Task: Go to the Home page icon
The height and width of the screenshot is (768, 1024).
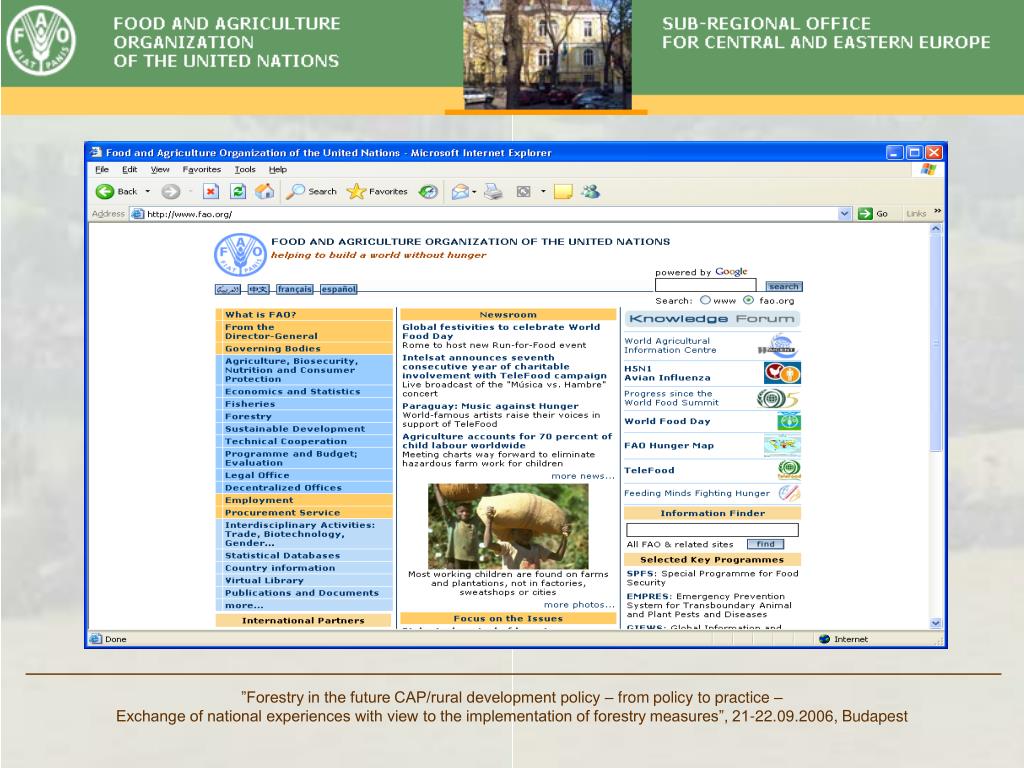Action: pyautogui.click(x=264, y=191)
